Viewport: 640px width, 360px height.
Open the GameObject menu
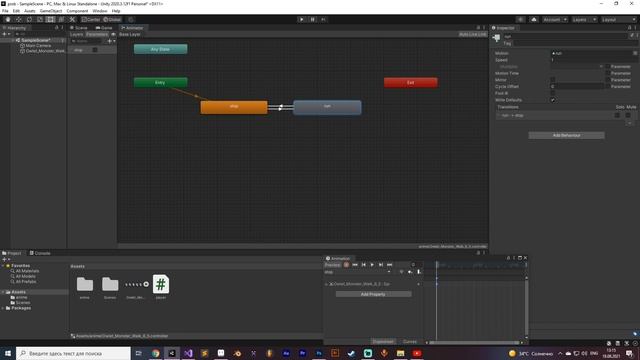[x=51, y=11]
